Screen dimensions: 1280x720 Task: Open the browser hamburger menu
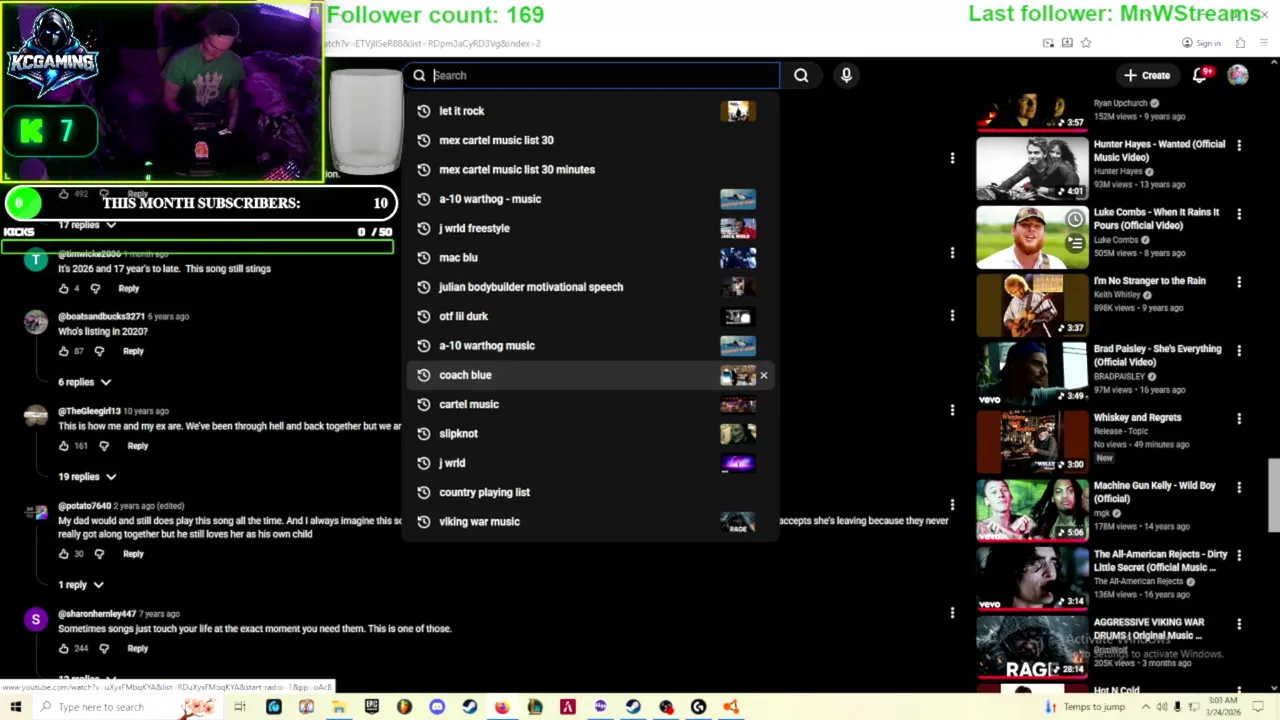click(1264, 43)
